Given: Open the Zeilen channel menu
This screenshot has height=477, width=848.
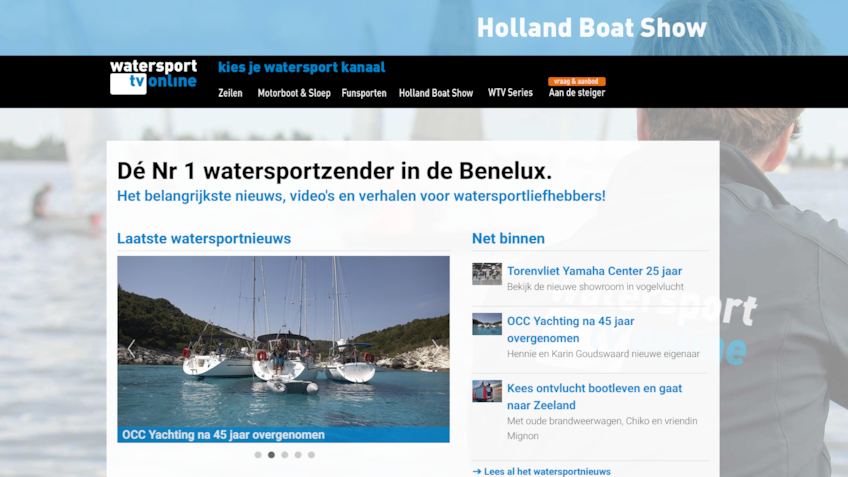Looking at the screenshot, I should pyautogui.click(x=230, y=93).
